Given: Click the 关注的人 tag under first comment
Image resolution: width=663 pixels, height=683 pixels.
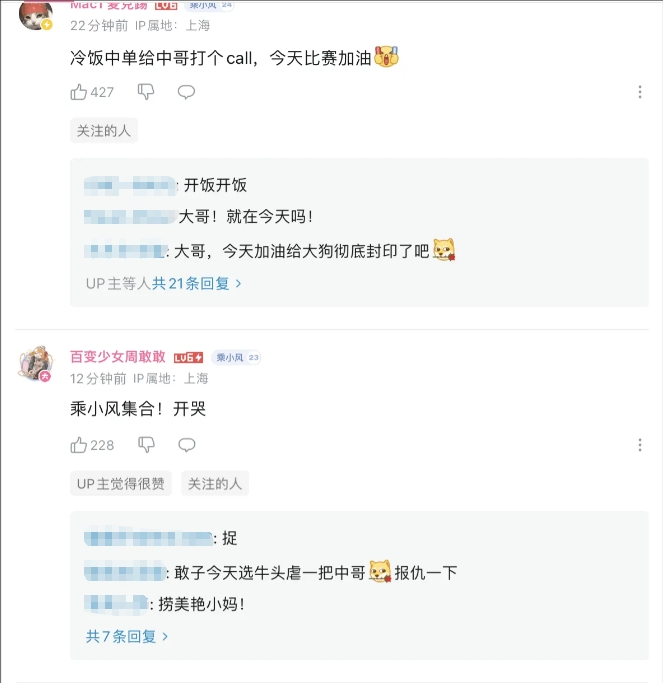Looking at the screenshot, I should (x=104, y=130).
